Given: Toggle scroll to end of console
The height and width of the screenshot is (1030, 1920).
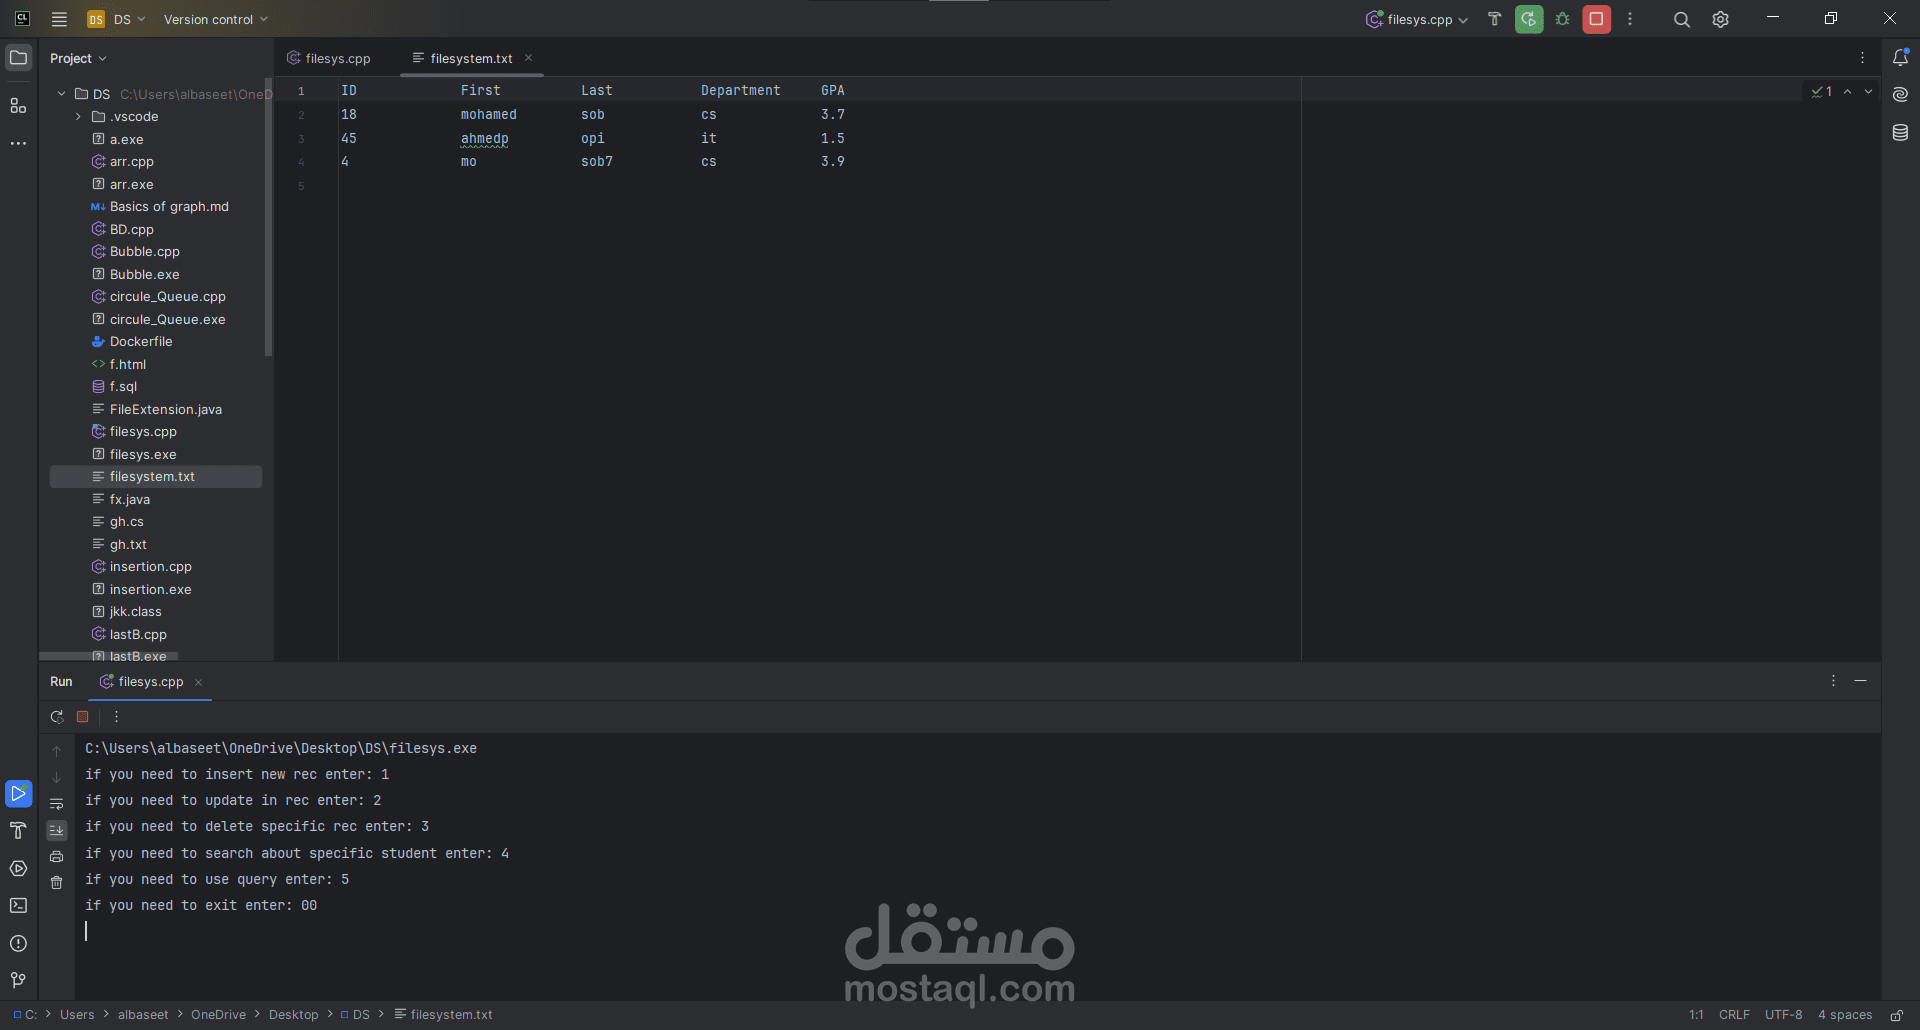Looking at the screenshot, I should pos(57,830).
